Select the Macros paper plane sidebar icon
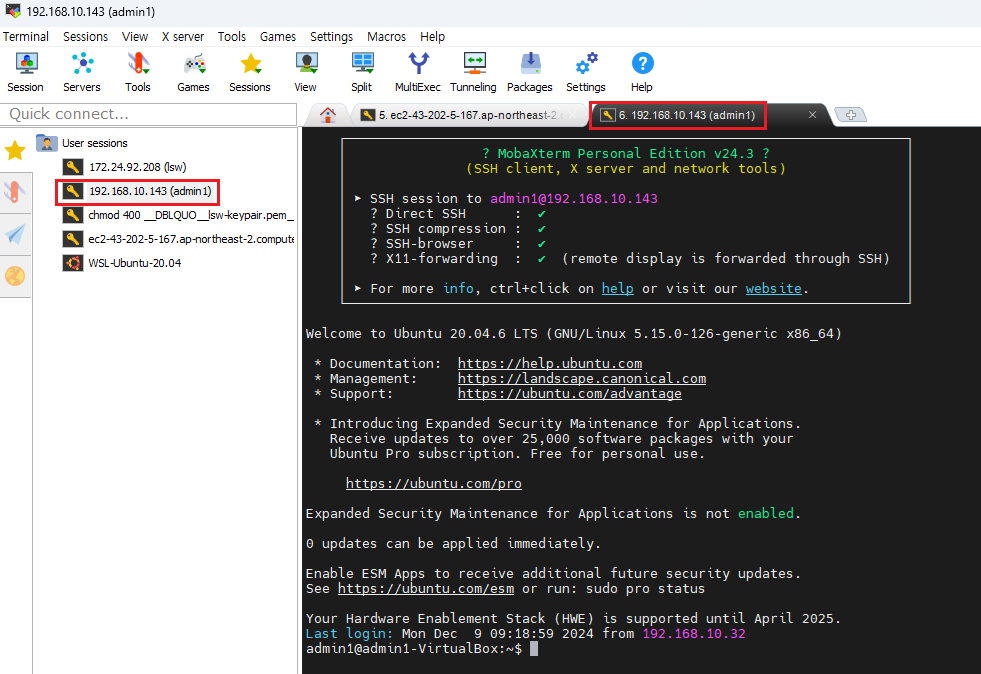The height and width of the screenshot is (674, 981). coord(15,234)
